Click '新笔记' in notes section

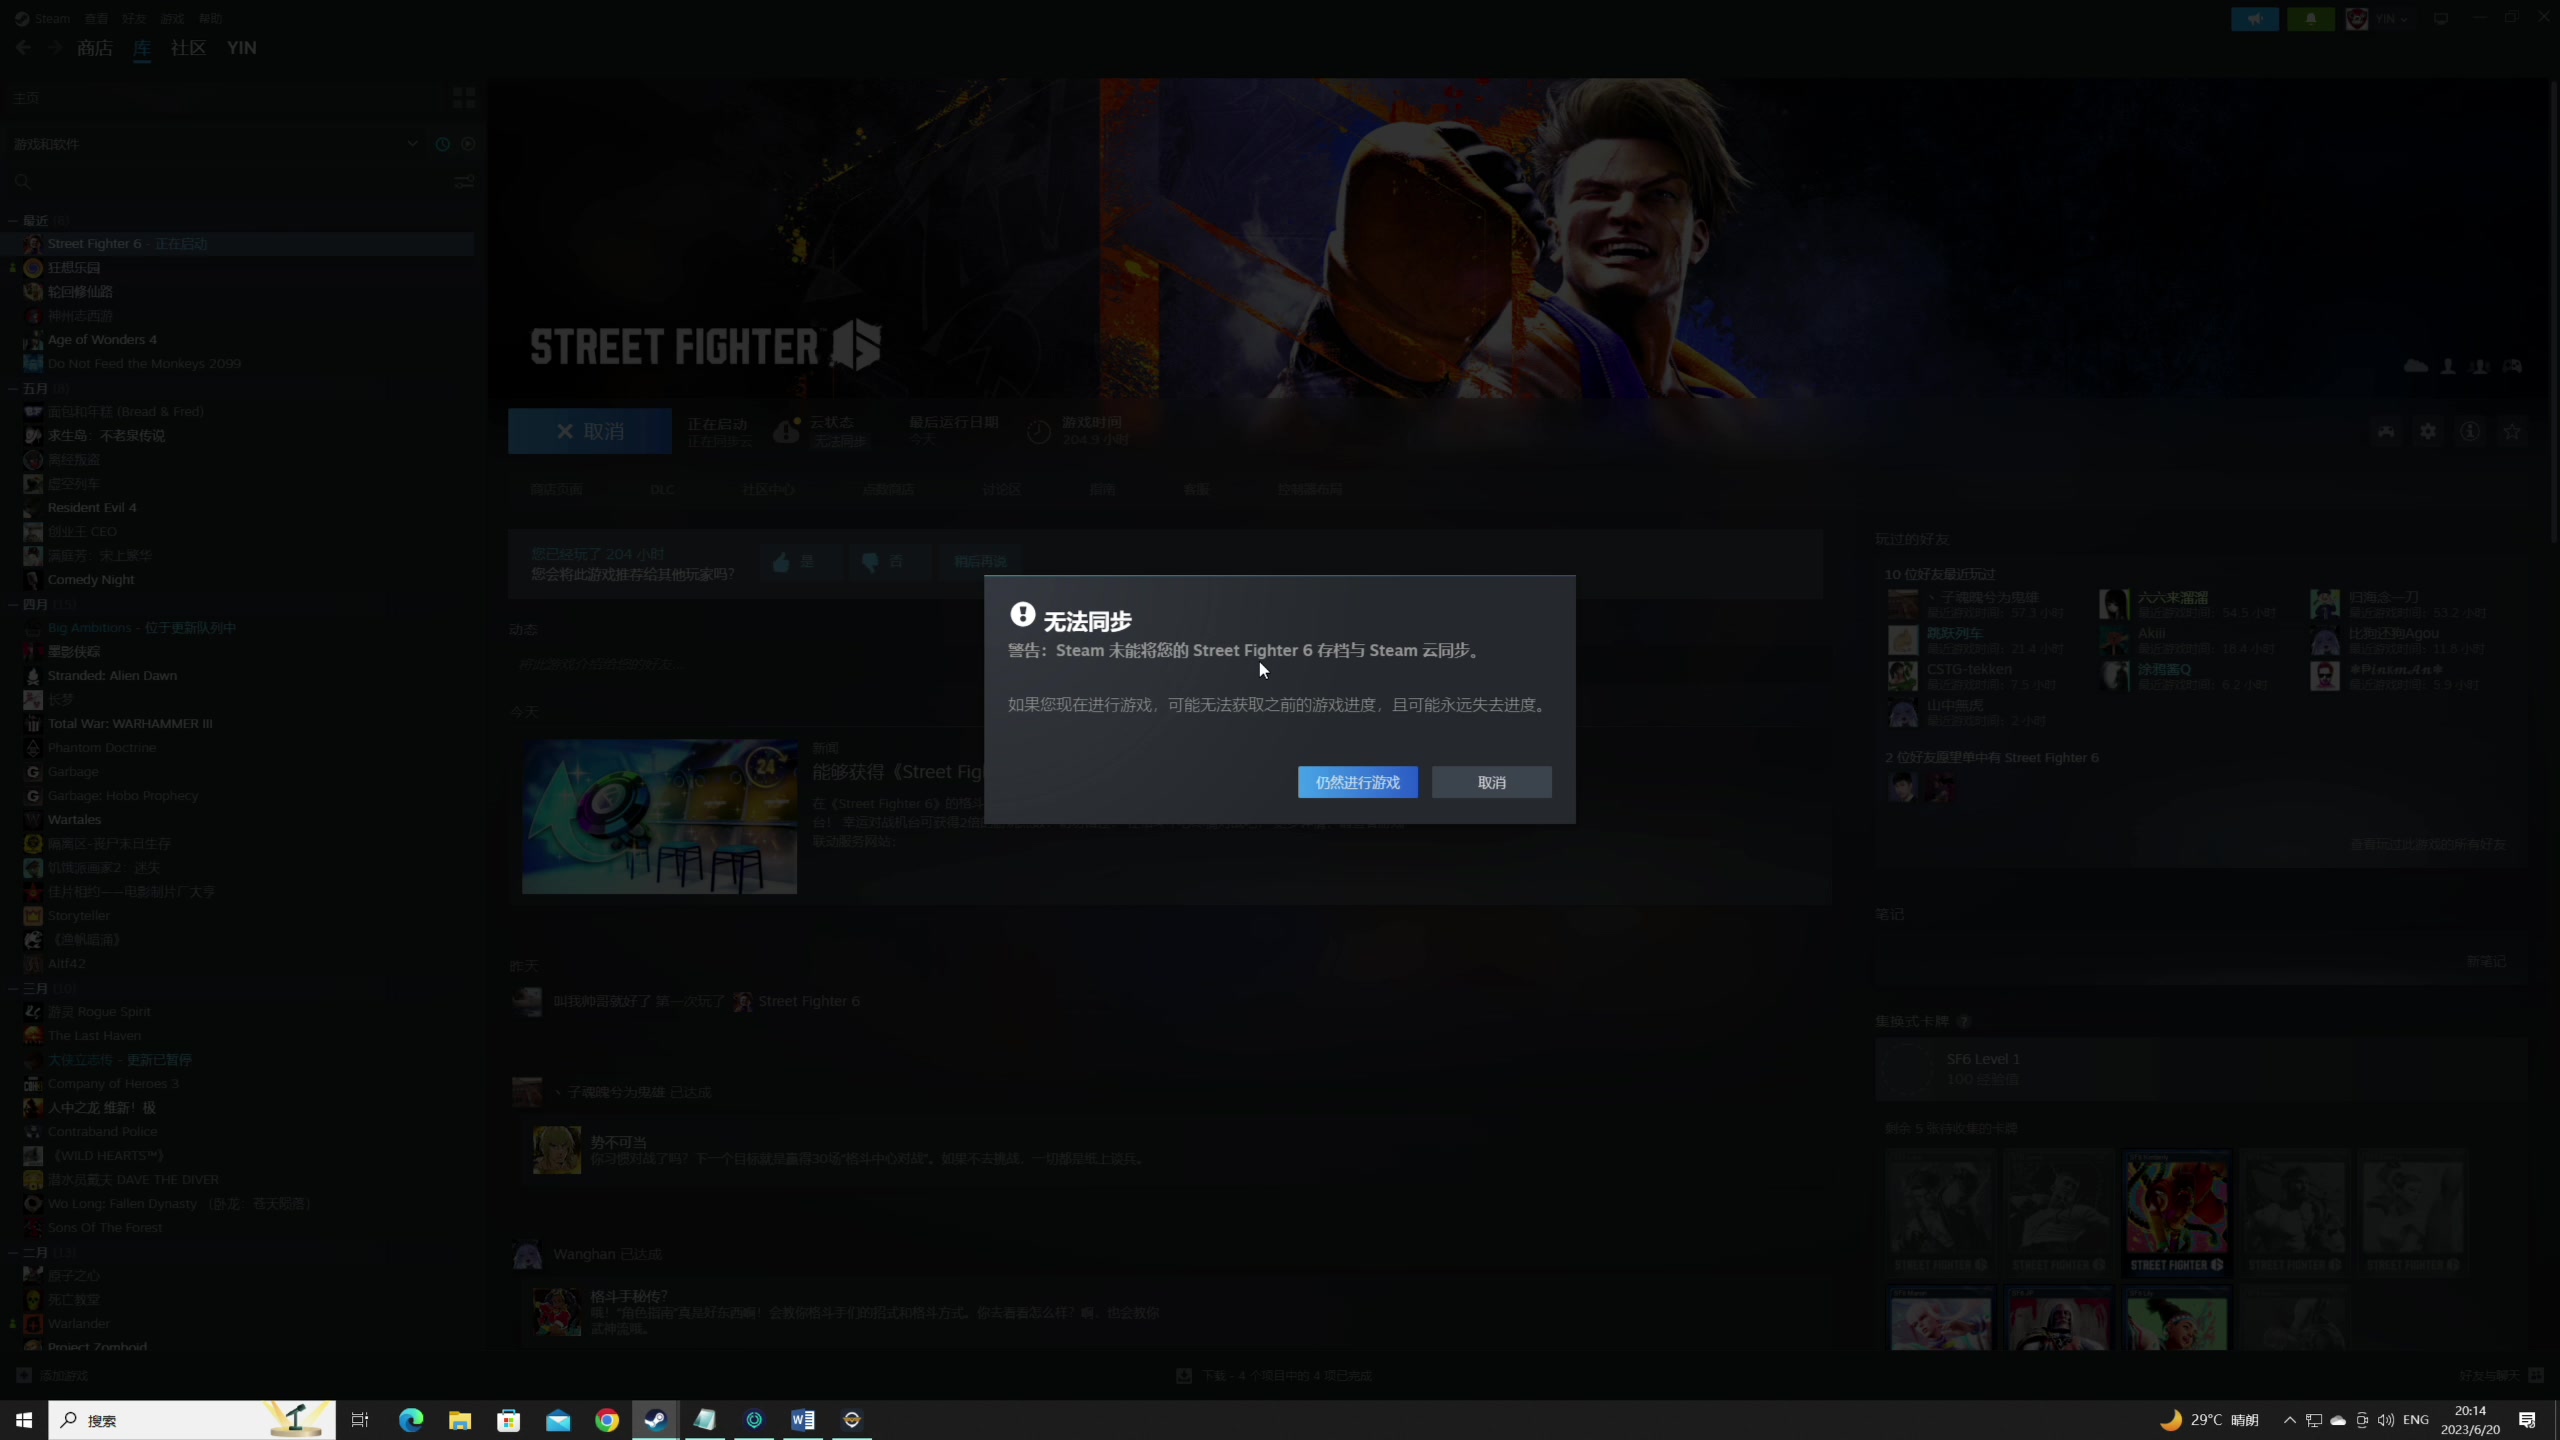(x=2486, y=962)
